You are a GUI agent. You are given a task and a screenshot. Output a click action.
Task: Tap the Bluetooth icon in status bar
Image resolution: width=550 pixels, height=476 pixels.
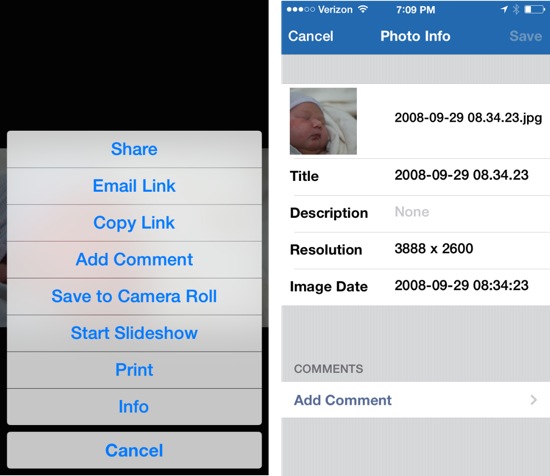(x=516, y=9)
